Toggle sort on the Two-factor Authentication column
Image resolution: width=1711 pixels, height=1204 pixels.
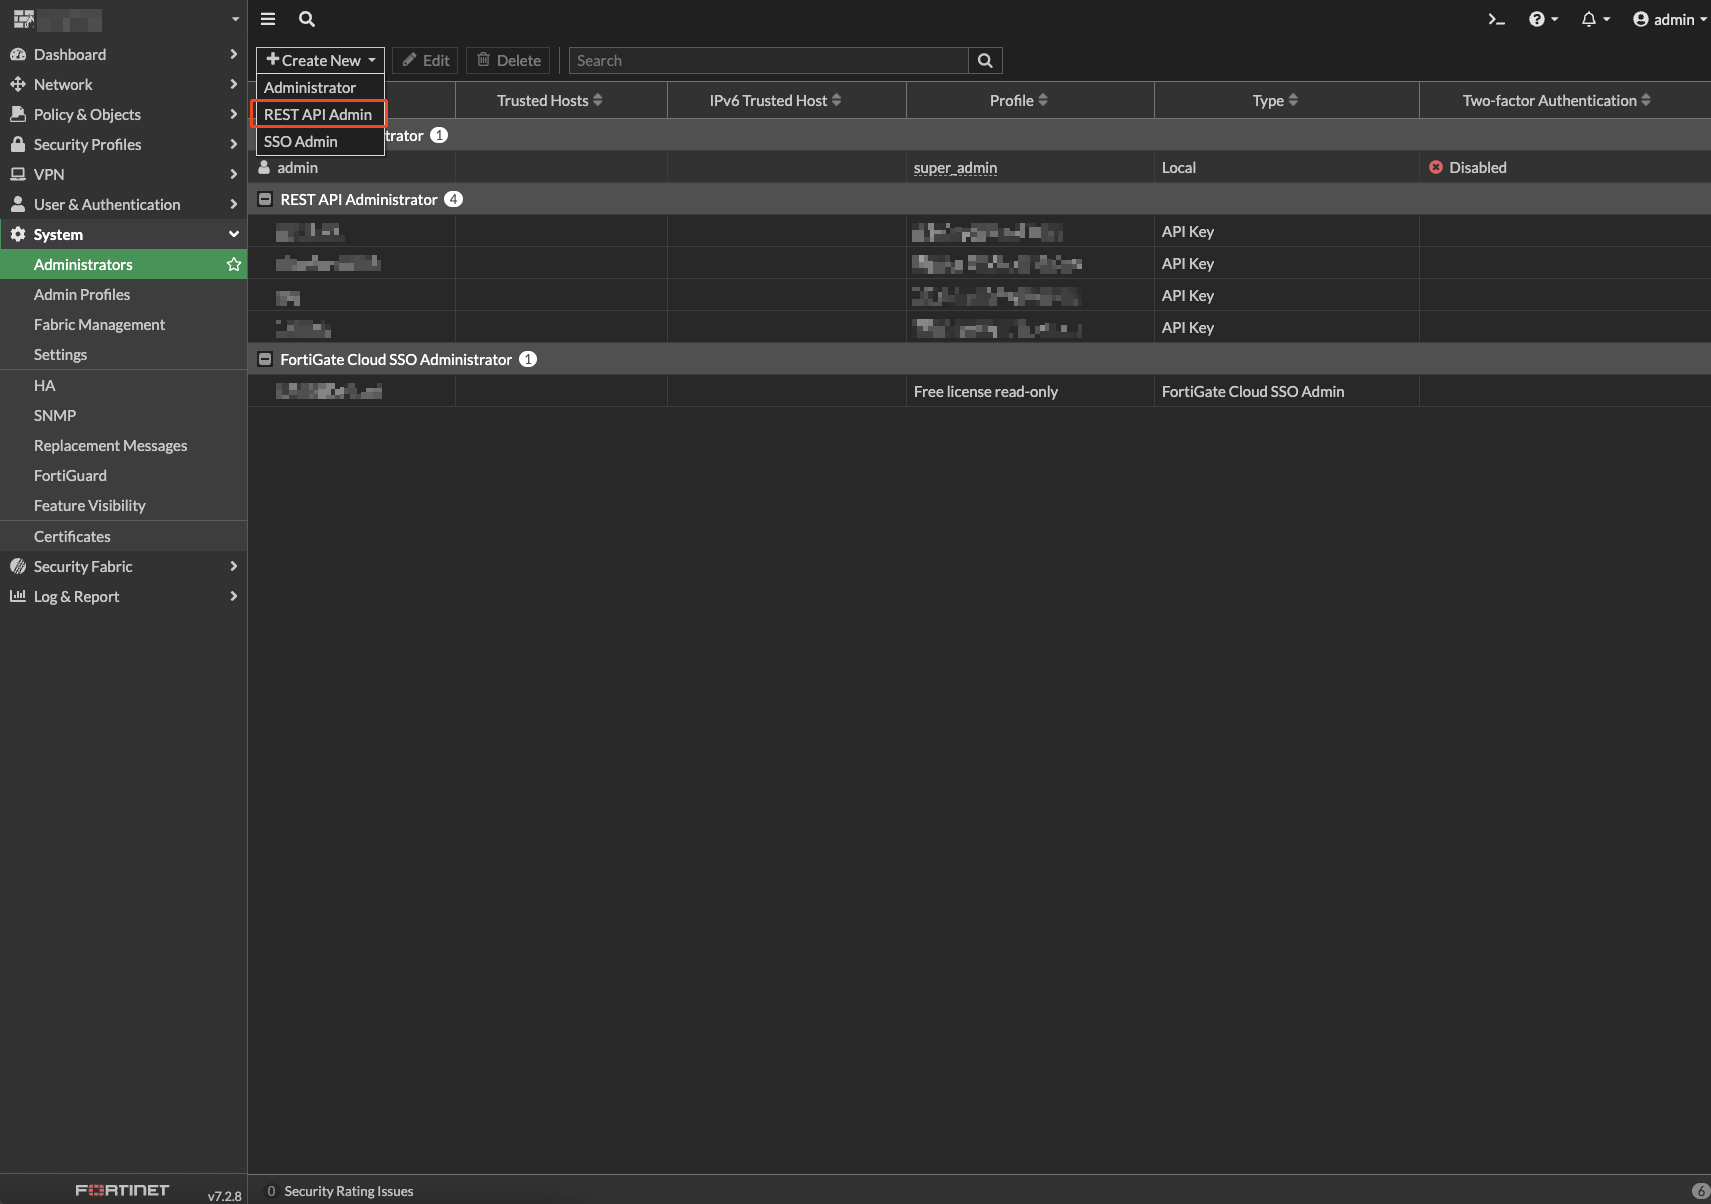pyautogui.click(x=1553, y=100)
